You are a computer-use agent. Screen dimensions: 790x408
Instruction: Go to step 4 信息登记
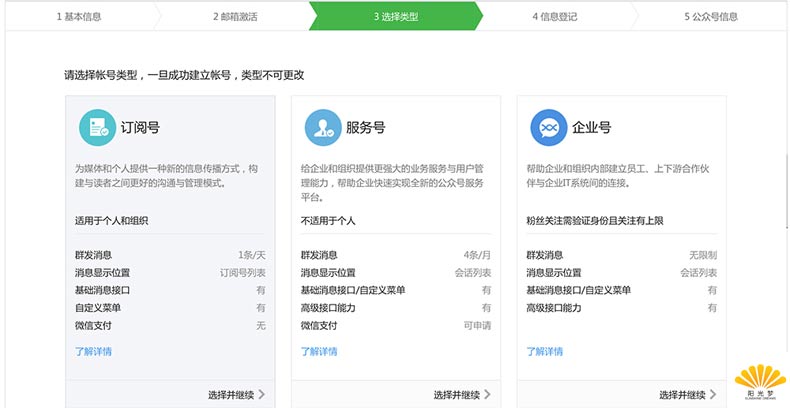[554, 17]
